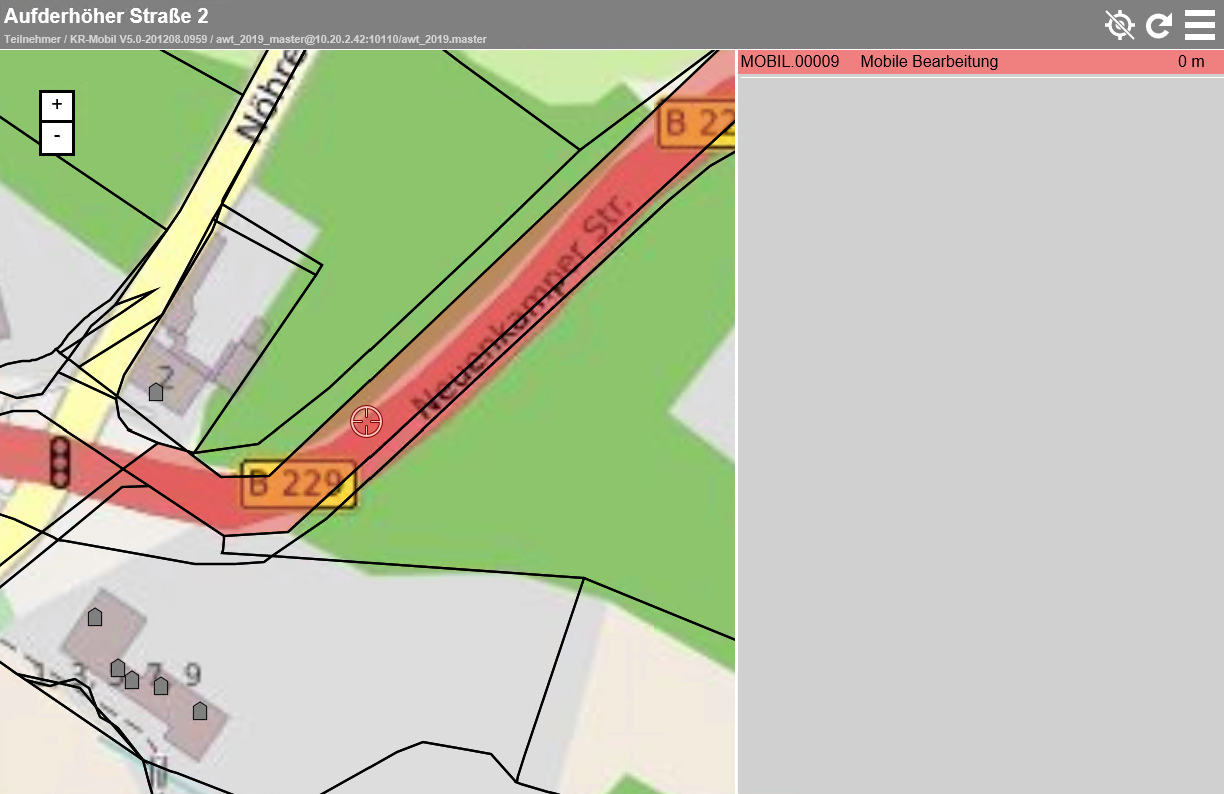Select house marker below number 9
1224x794 pixels.
pyautogui.click(x=200, y=711)
